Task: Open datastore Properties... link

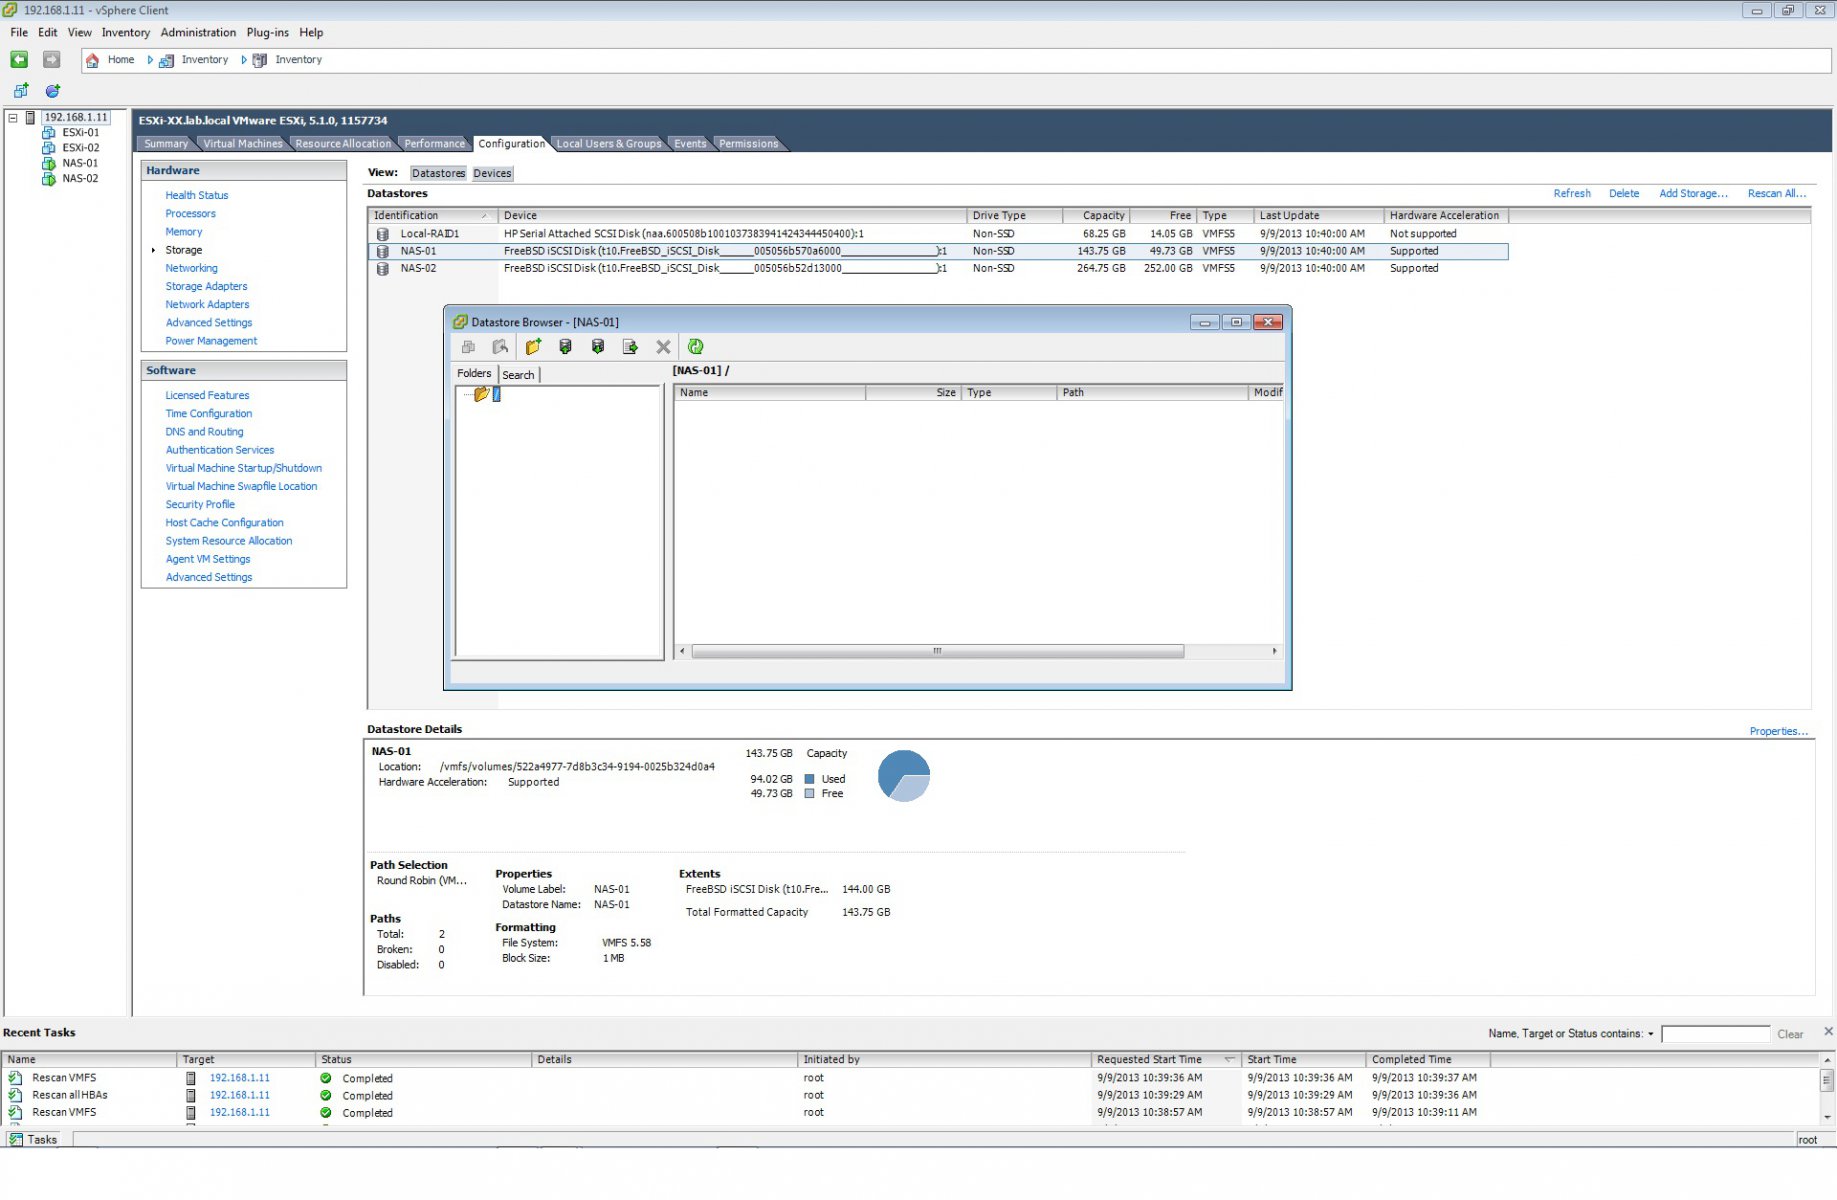Action: (1778, 731)
